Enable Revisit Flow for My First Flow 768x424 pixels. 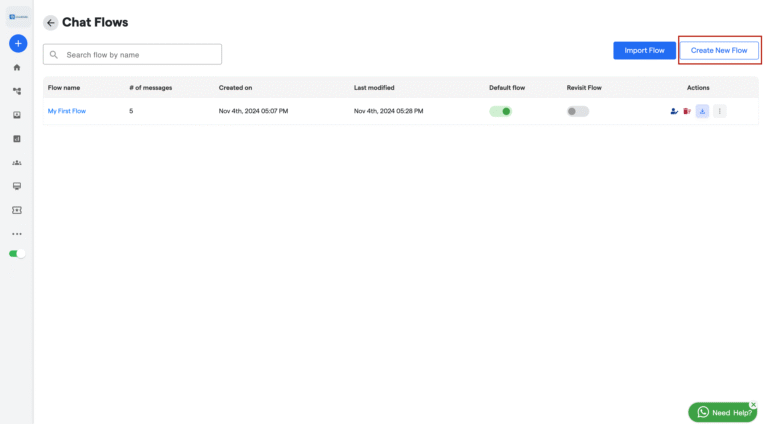(577, 111)
